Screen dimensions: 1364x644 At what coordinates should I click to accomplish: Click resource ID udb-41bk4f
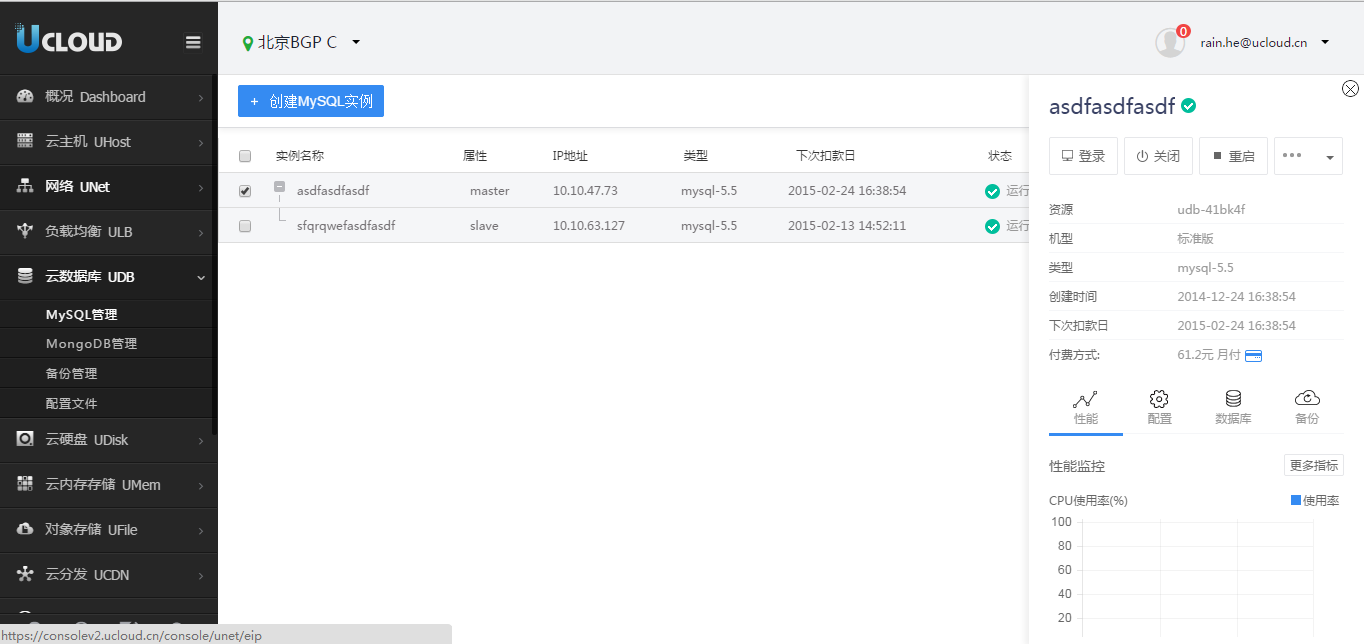point(1211,210)
